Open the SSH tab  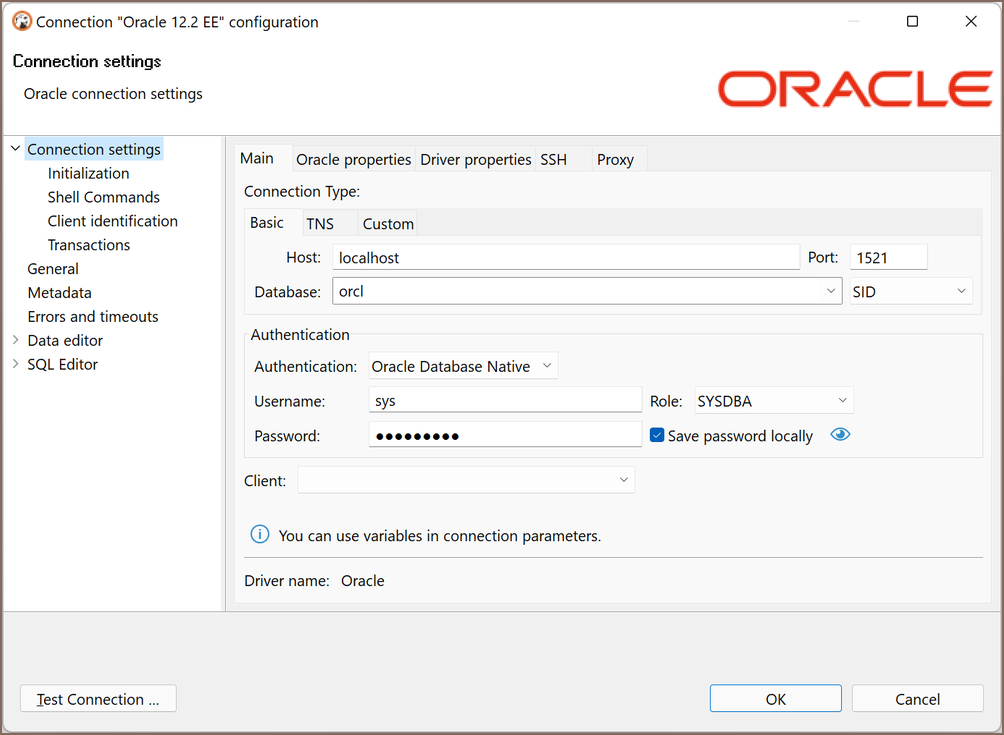(x=553, y=159)
